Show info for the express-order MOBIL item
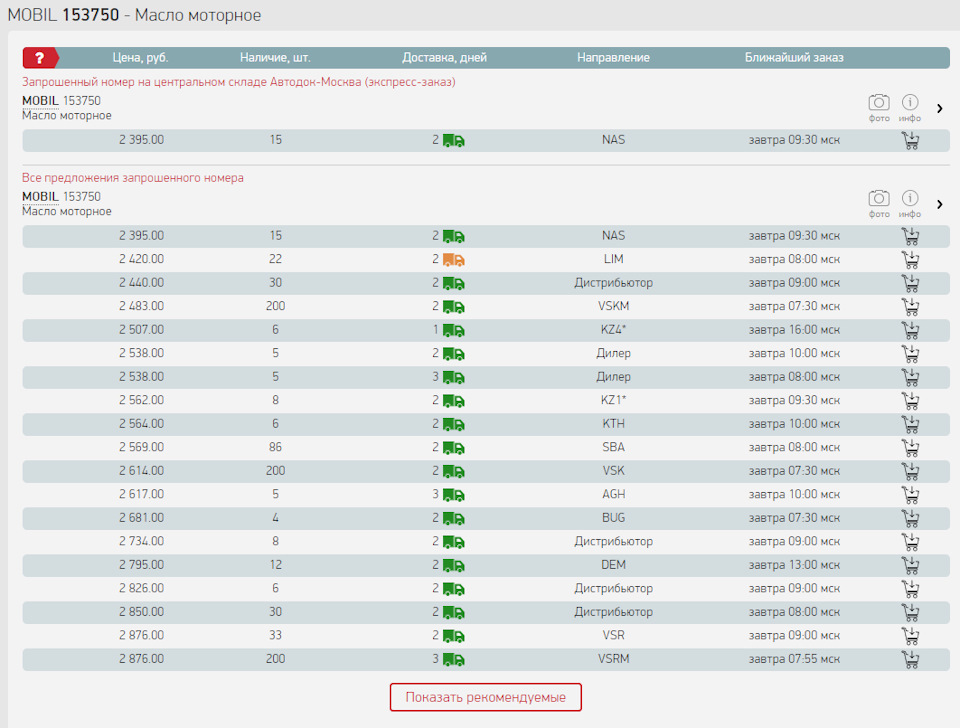 pos(910,105)
